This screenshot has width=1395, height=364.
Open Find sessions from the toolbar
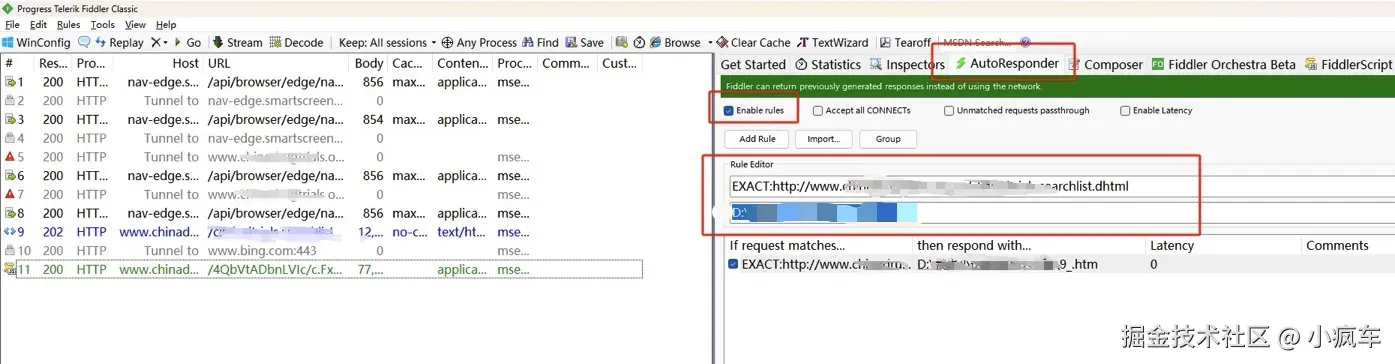(540, 43)
